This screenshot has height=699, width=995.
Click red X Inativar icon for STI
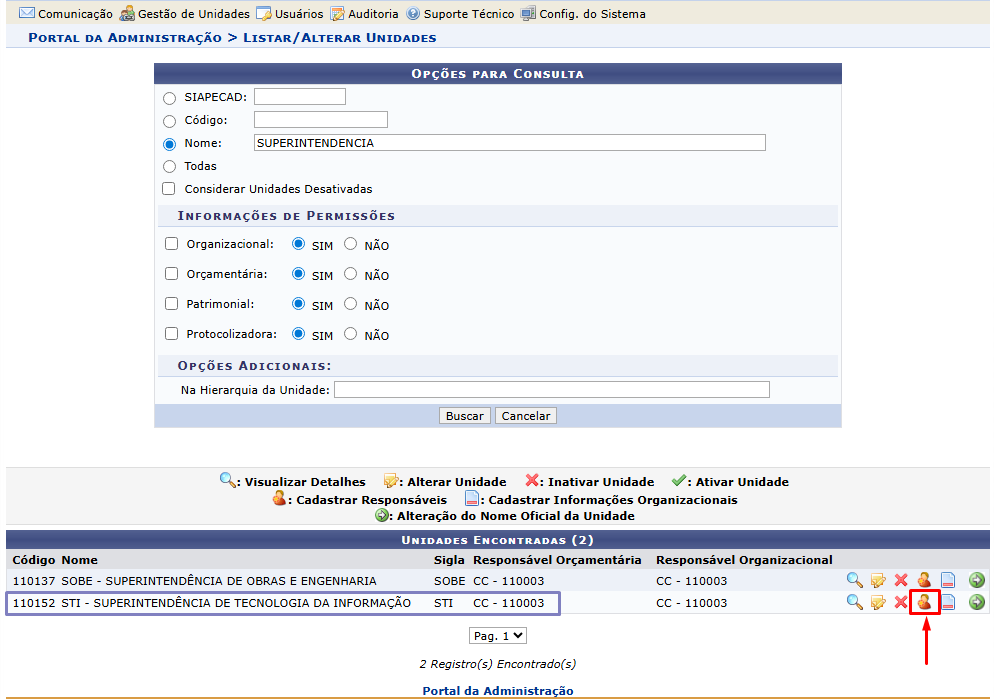(x=901, y=602)
